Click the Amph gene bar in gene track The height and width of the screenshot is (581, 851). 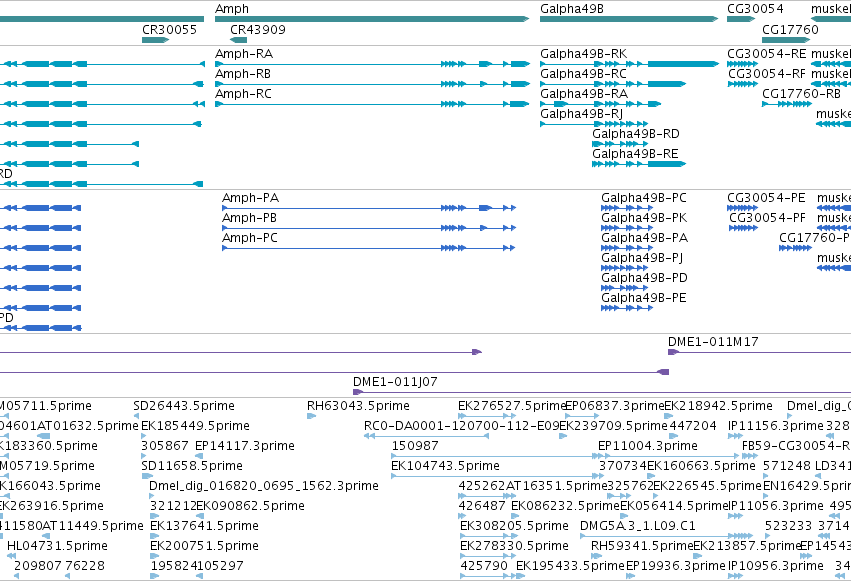tap(372, 19)
